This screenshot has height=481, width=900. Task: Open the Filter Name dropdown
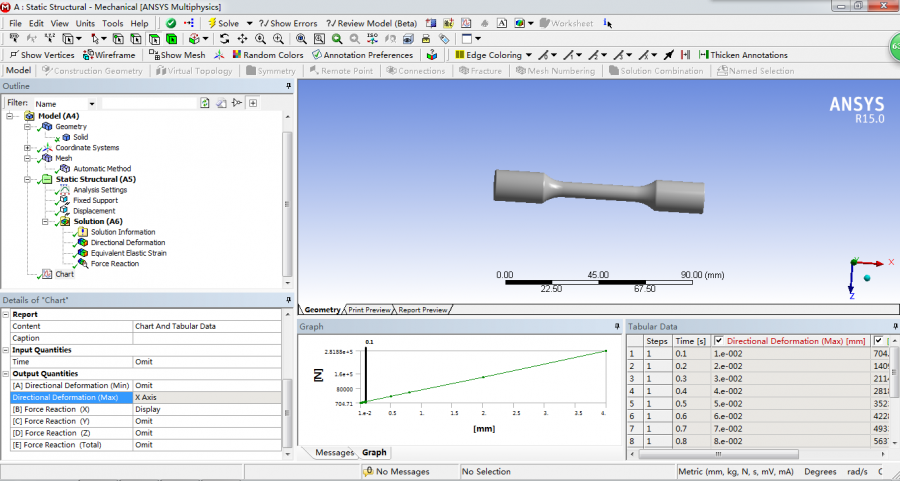click(92, 103)
